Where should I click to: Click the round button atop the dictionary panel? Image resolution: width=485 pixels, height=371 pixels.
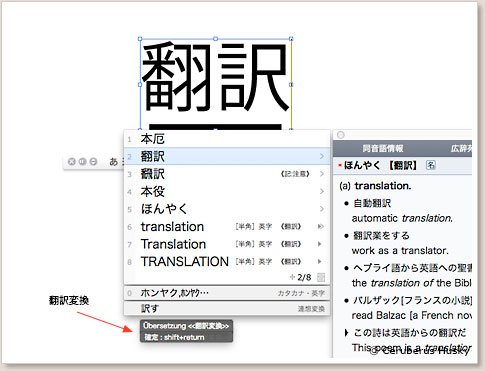[340, 135]
